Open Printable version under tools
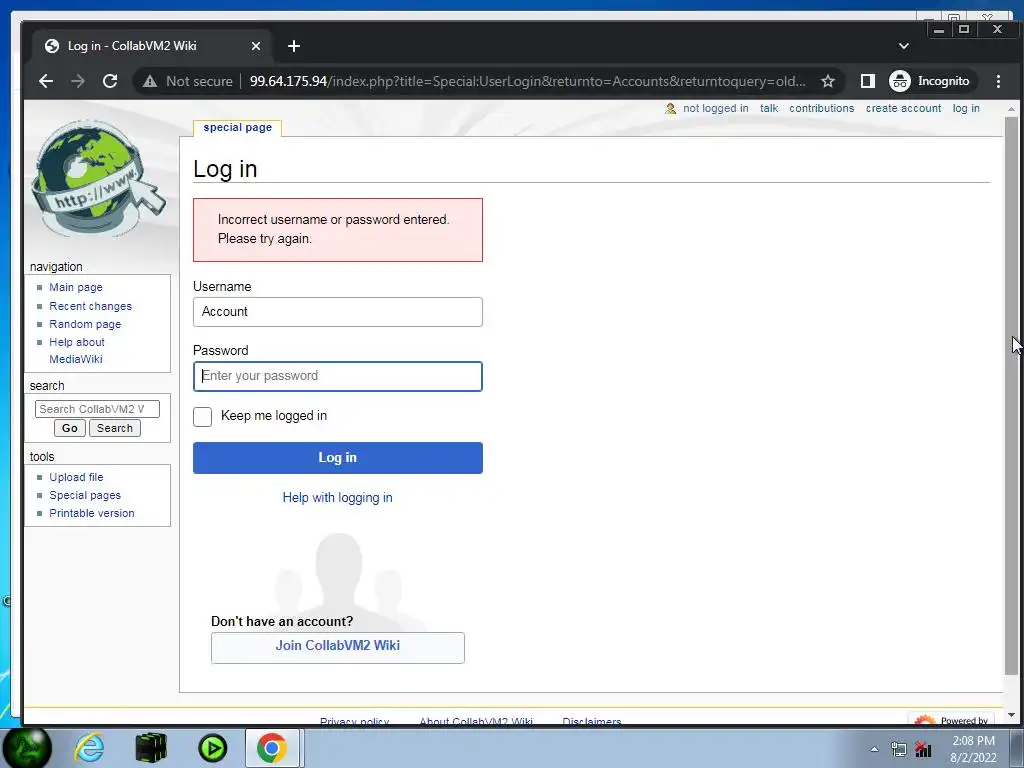This screenshot has height=768, width=1024. 91,513
